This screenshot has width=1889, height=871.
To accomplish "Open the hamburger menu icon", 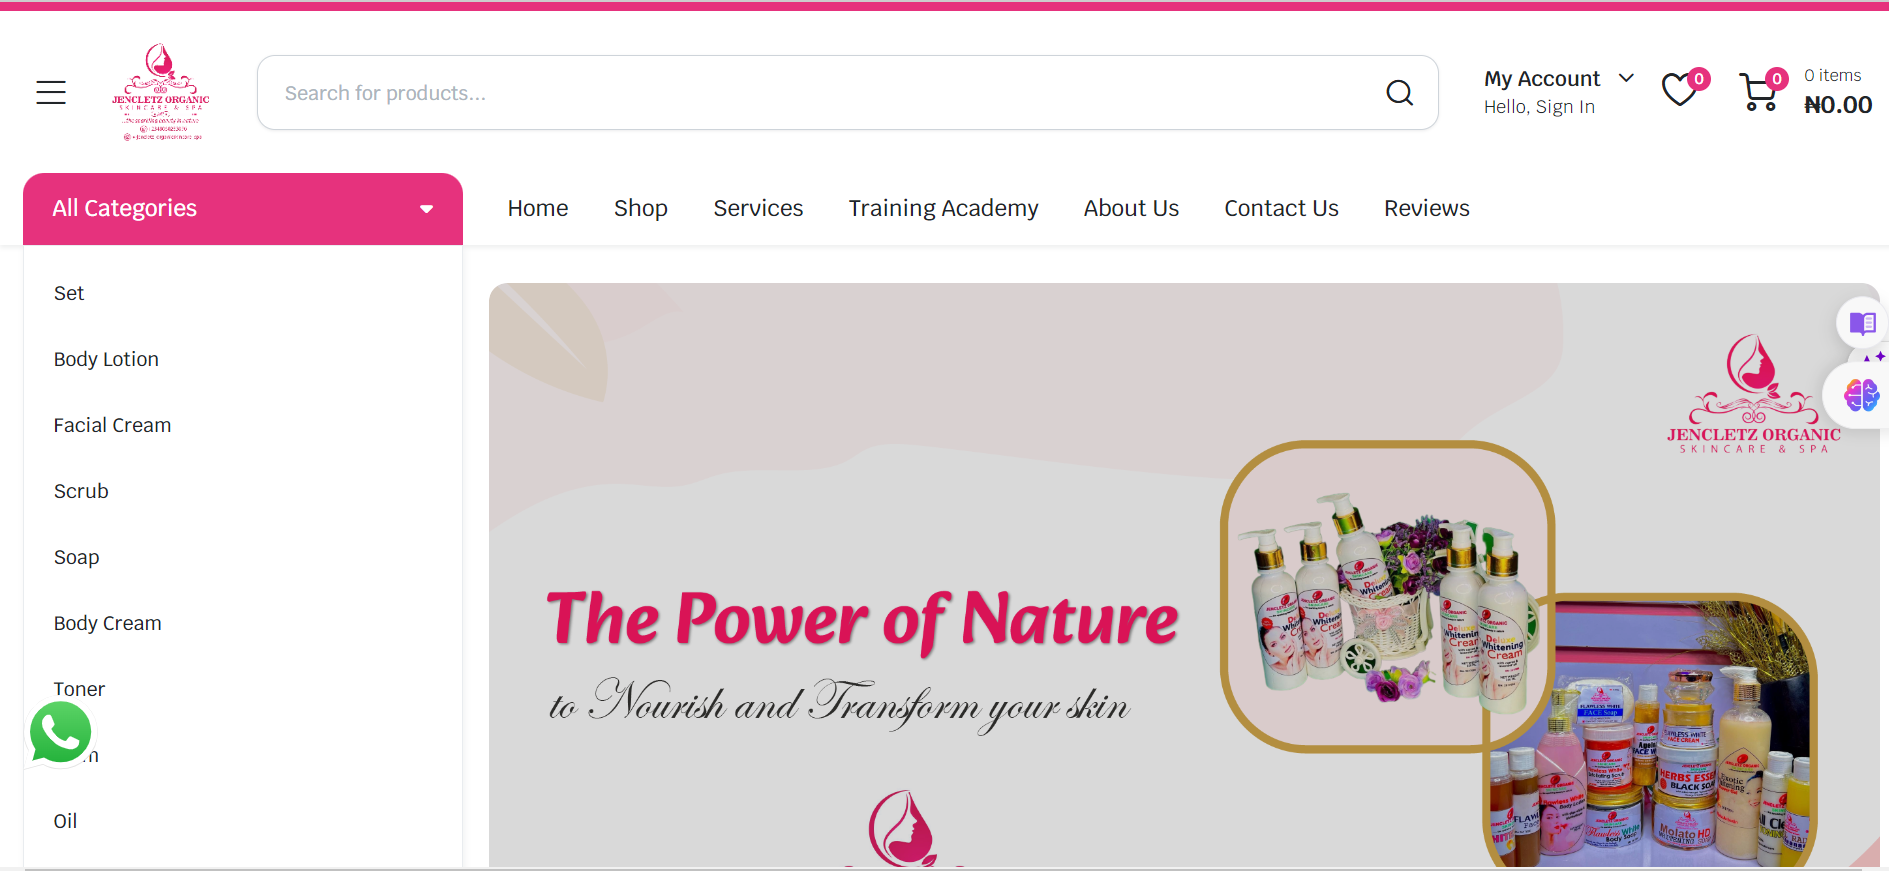I will coord(51,93).
